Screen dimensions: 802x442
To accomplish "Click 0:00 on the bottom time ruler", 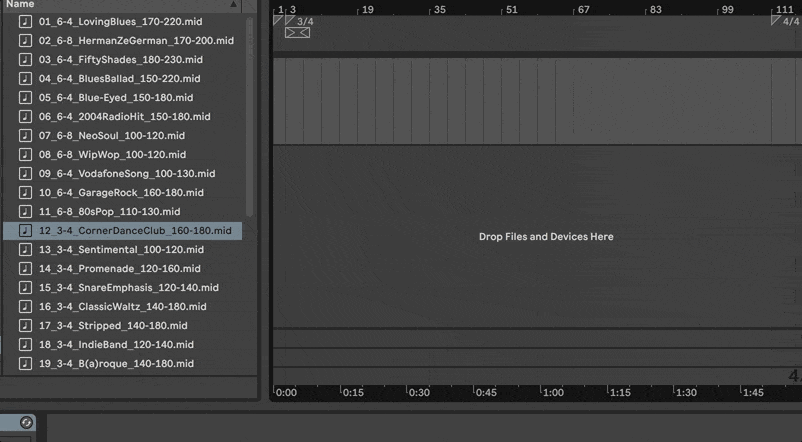I will (x=286, y=393).
